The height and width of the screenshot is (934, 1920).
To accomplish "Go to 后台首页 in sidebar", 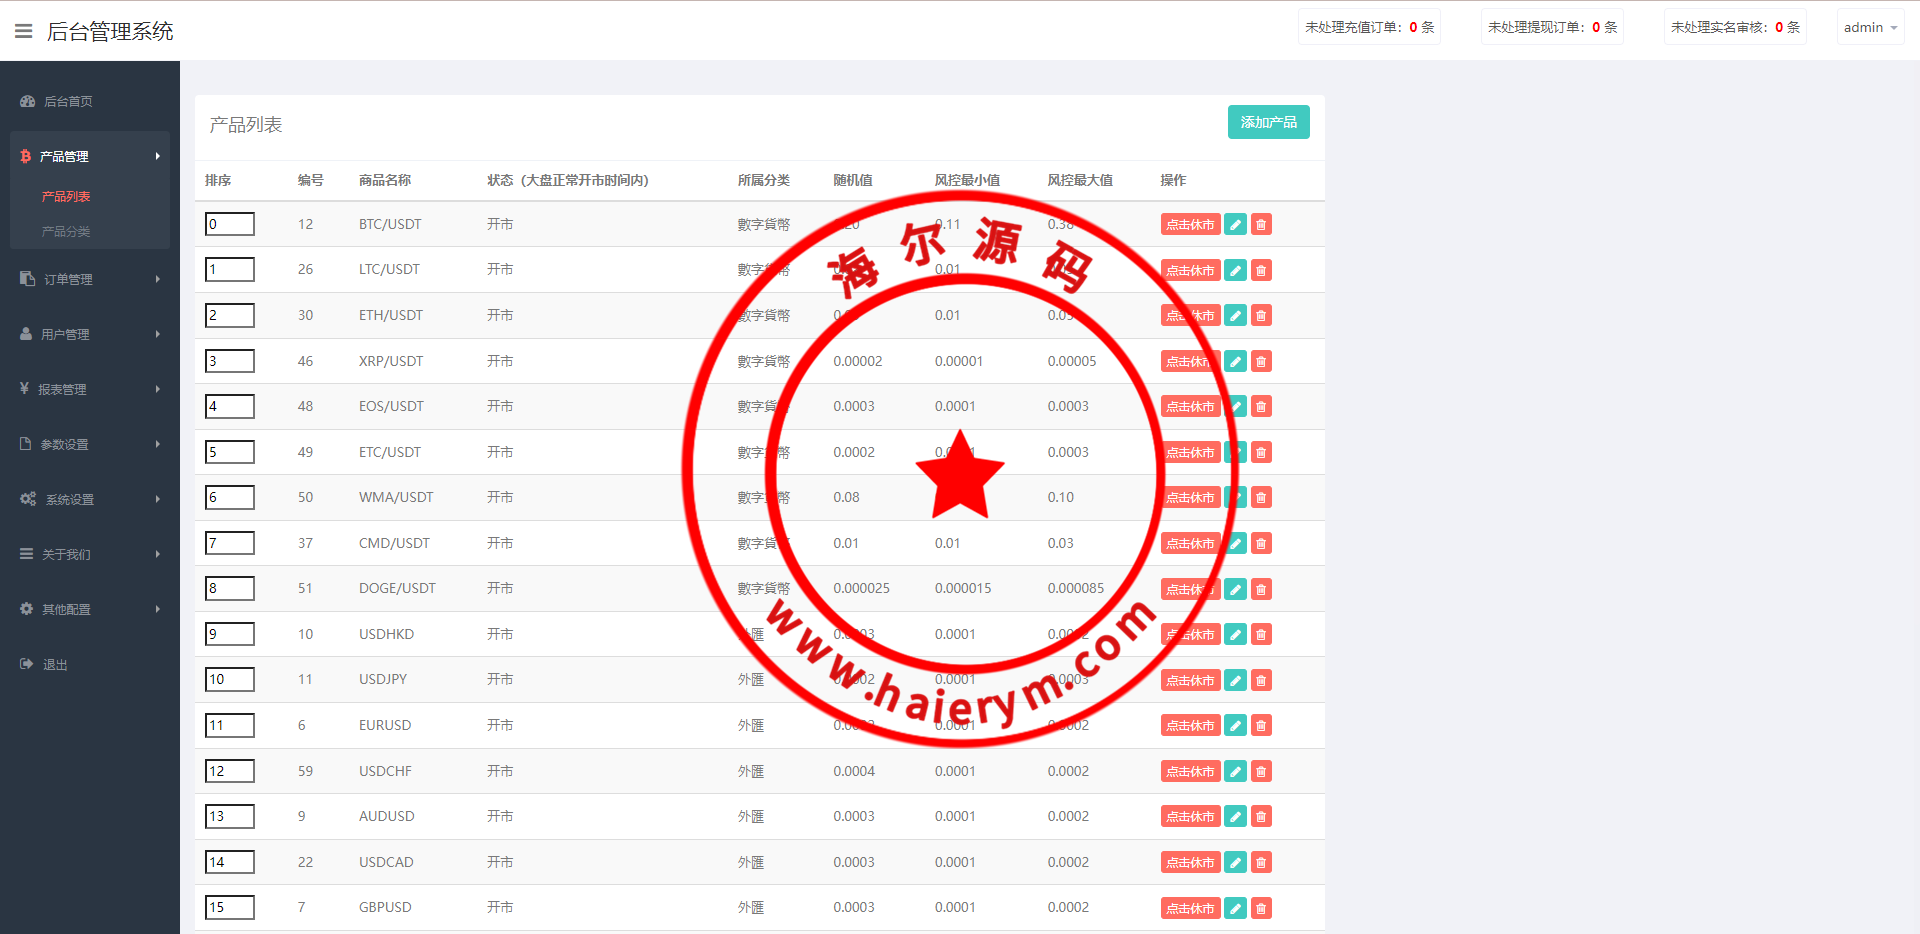I will [68, 101].
